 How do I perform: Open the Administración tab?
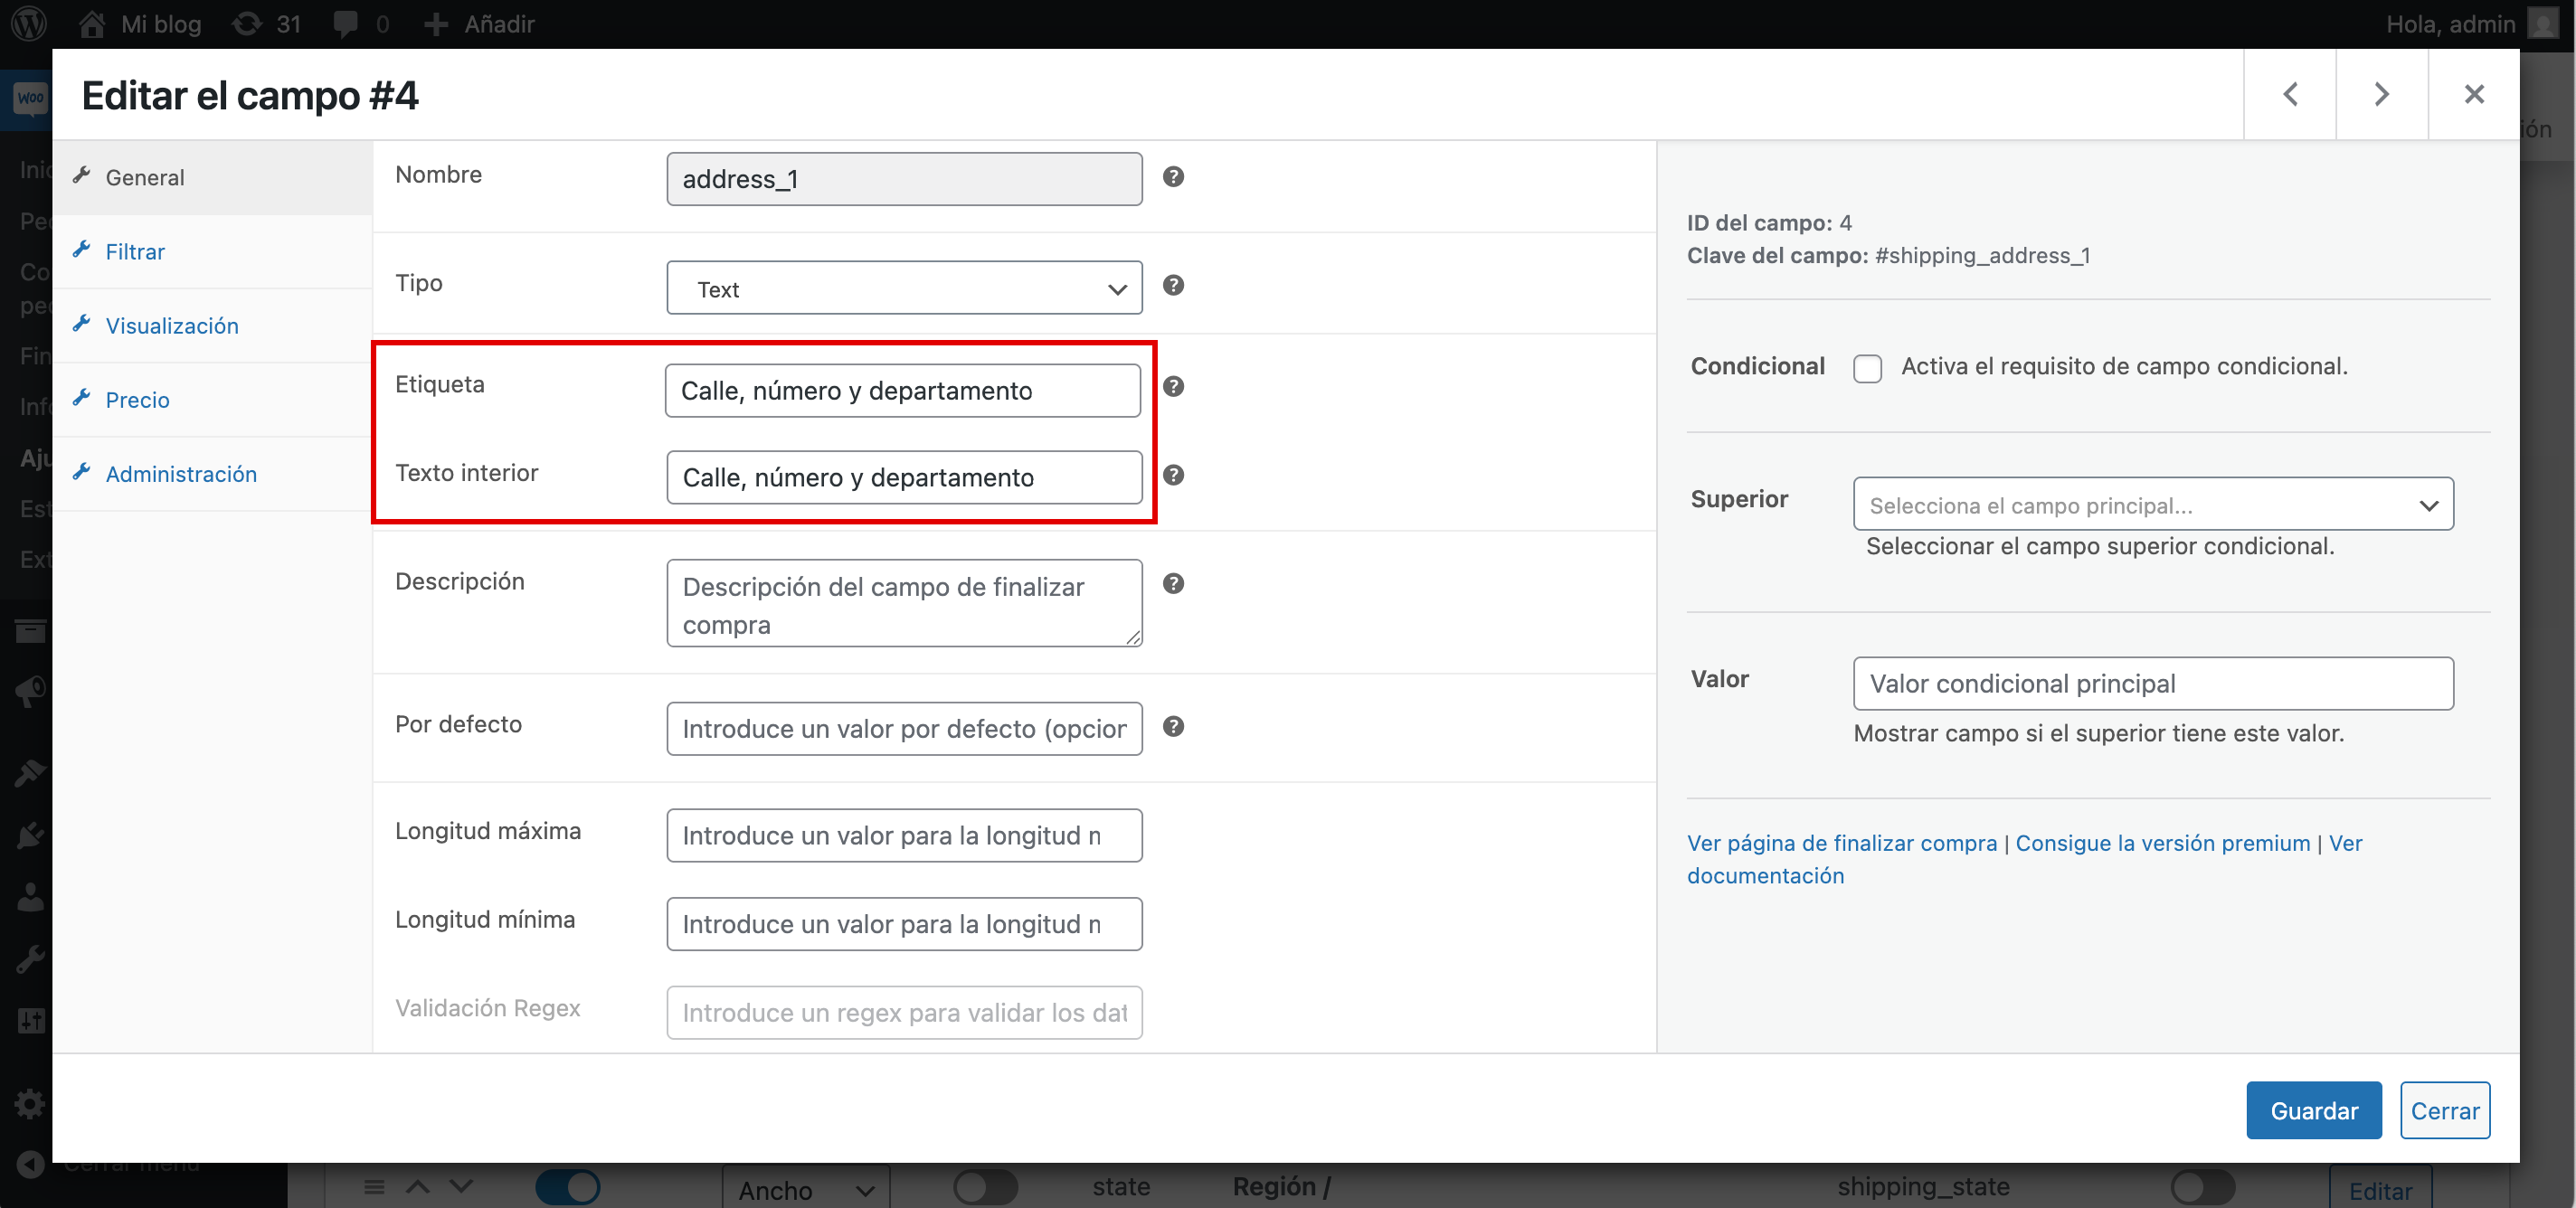click(x=181, y=474)
